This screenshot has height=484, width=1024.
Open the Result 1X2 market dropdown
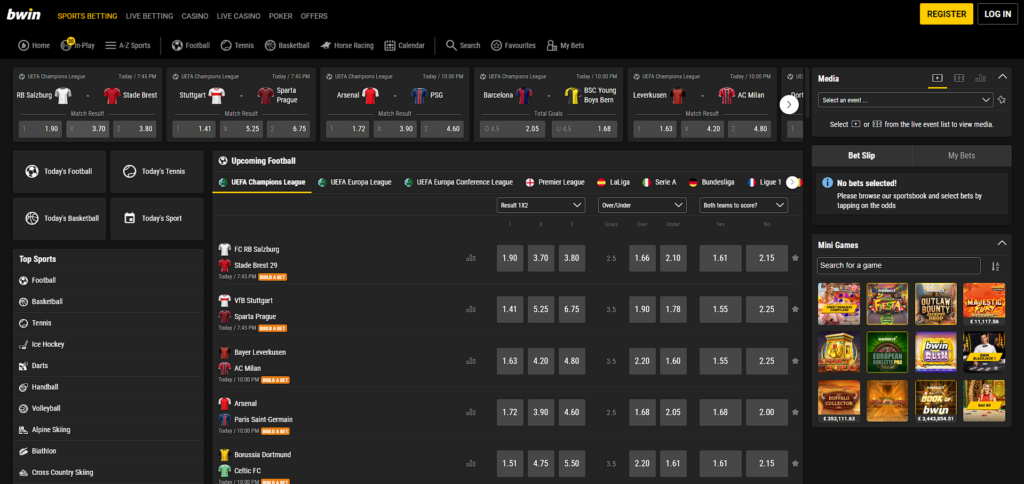[541, 205]
